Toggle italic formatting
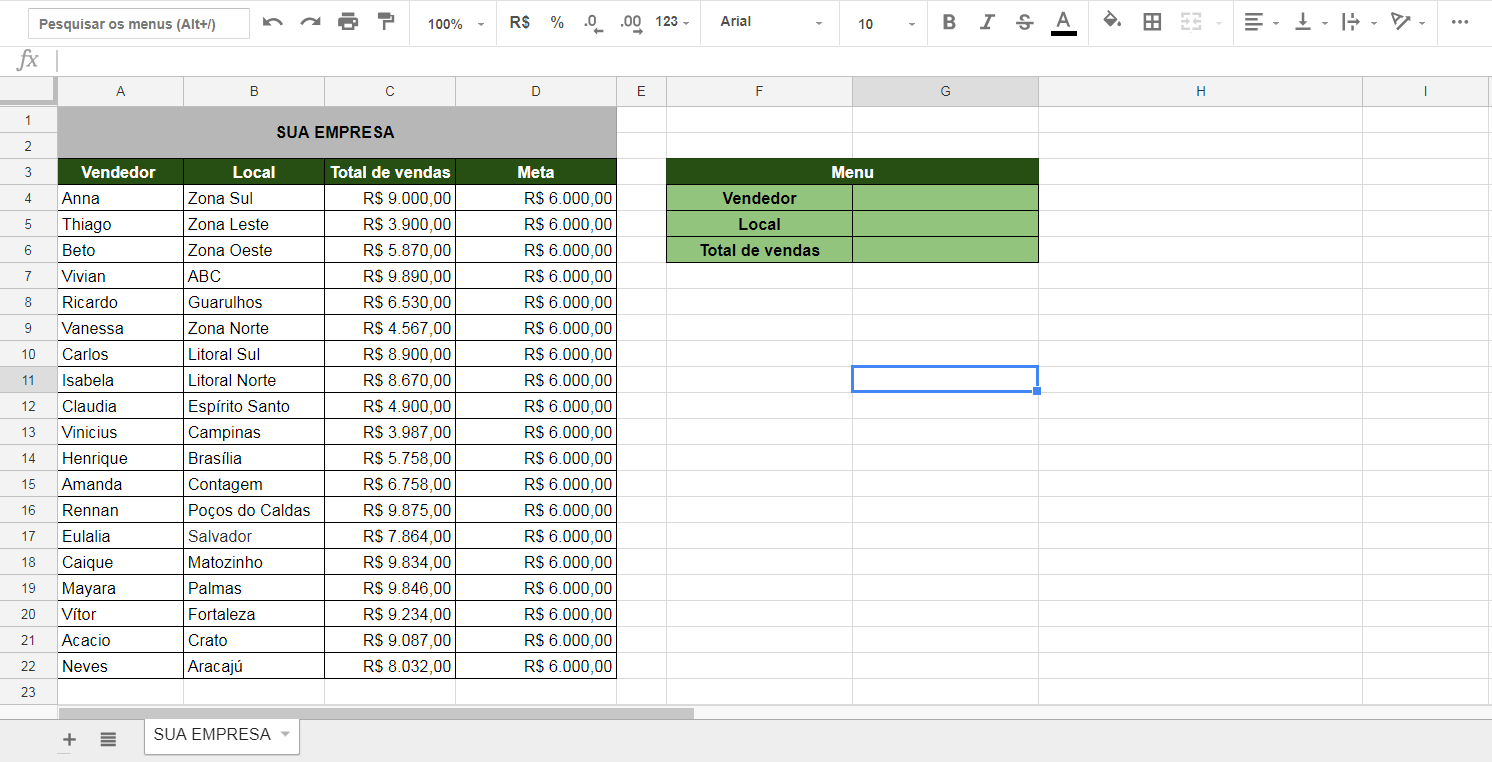Viewport: 1492px width, 762px height. (x=987, y=22)
